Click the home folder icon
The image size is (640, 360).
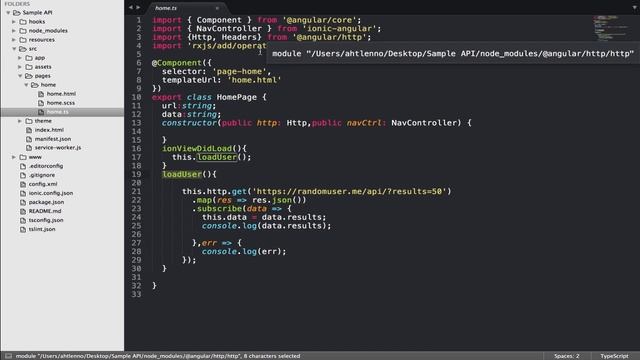[x=35, y=85]
